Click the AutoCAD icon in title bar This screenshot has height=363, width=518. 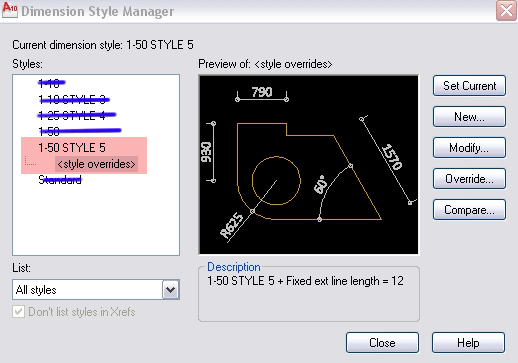click(10, 10)
